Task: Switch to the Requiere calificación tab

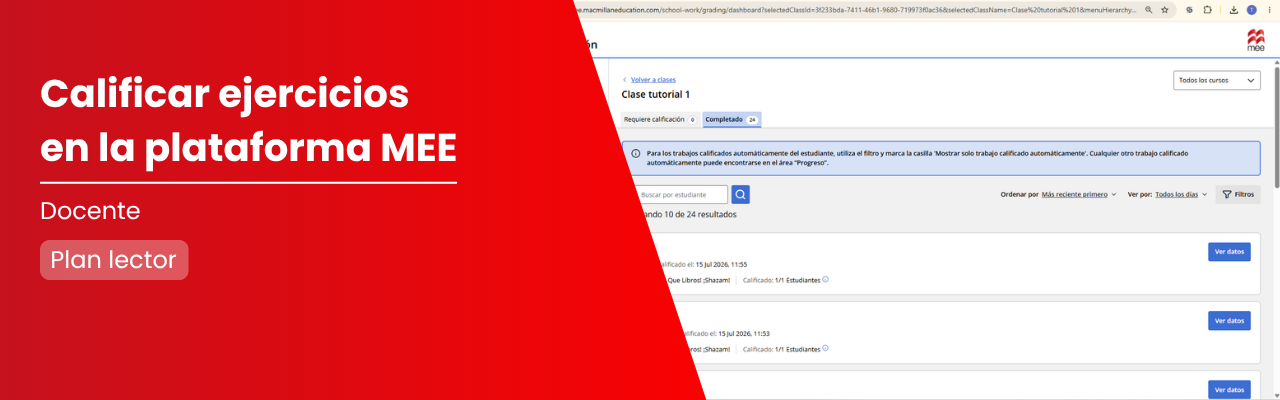Action: point(660,119)
